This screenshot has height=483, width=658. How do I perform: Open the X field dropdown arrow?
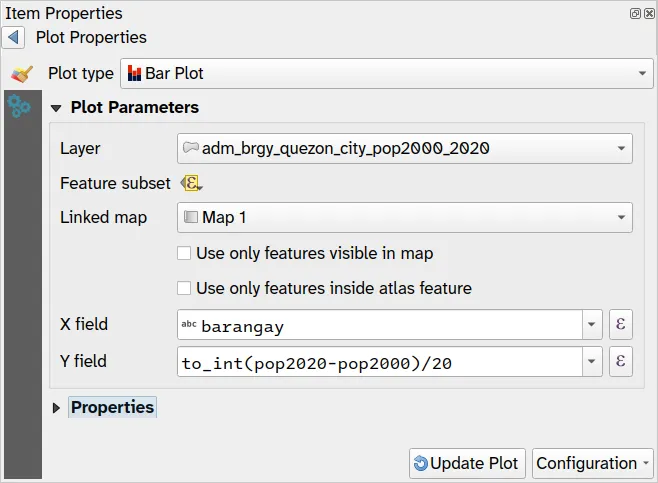(592, 324)
